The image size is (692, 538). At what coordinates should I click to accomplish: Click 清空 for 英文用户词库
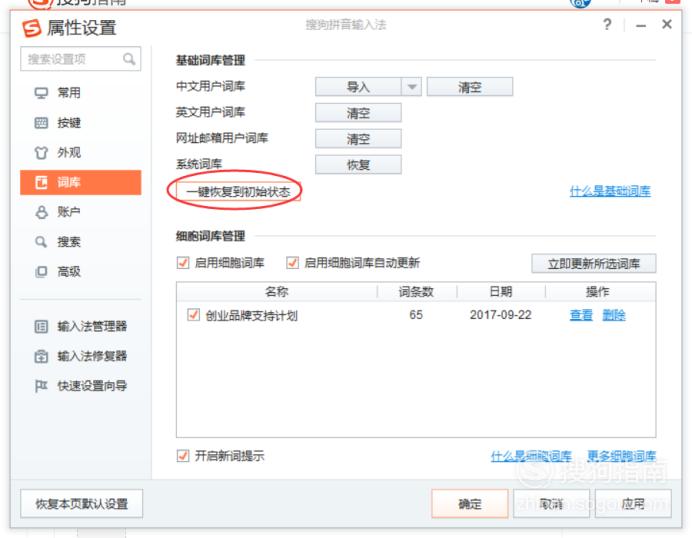tap(358, 113)
